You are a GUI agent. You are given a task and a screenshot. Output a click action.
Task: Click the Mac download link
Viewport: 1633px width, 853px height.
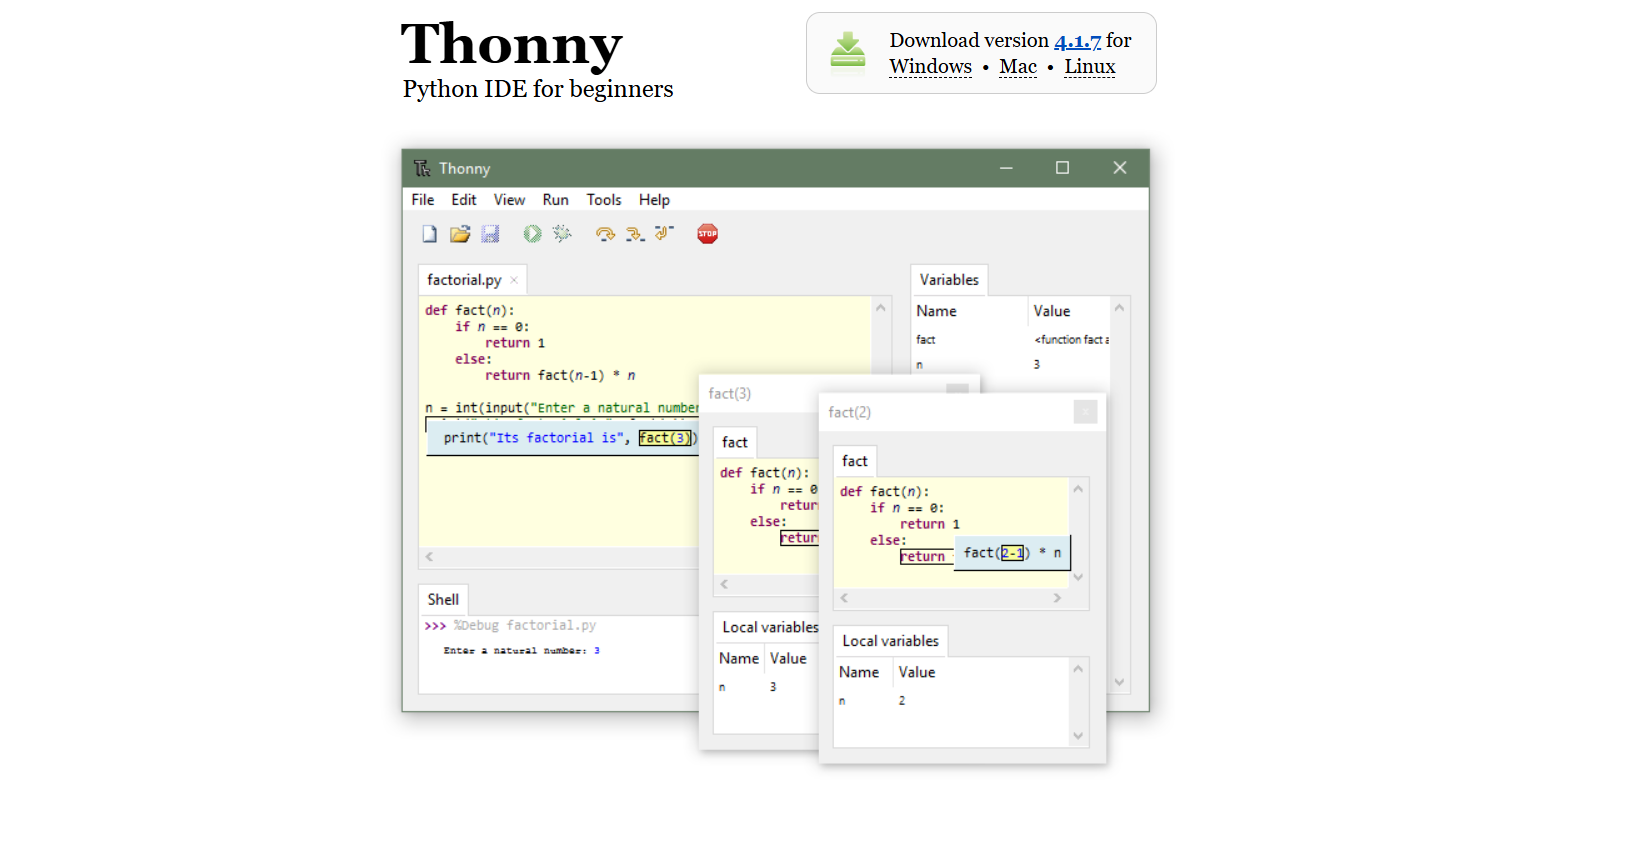click(x=1018, y=67)
